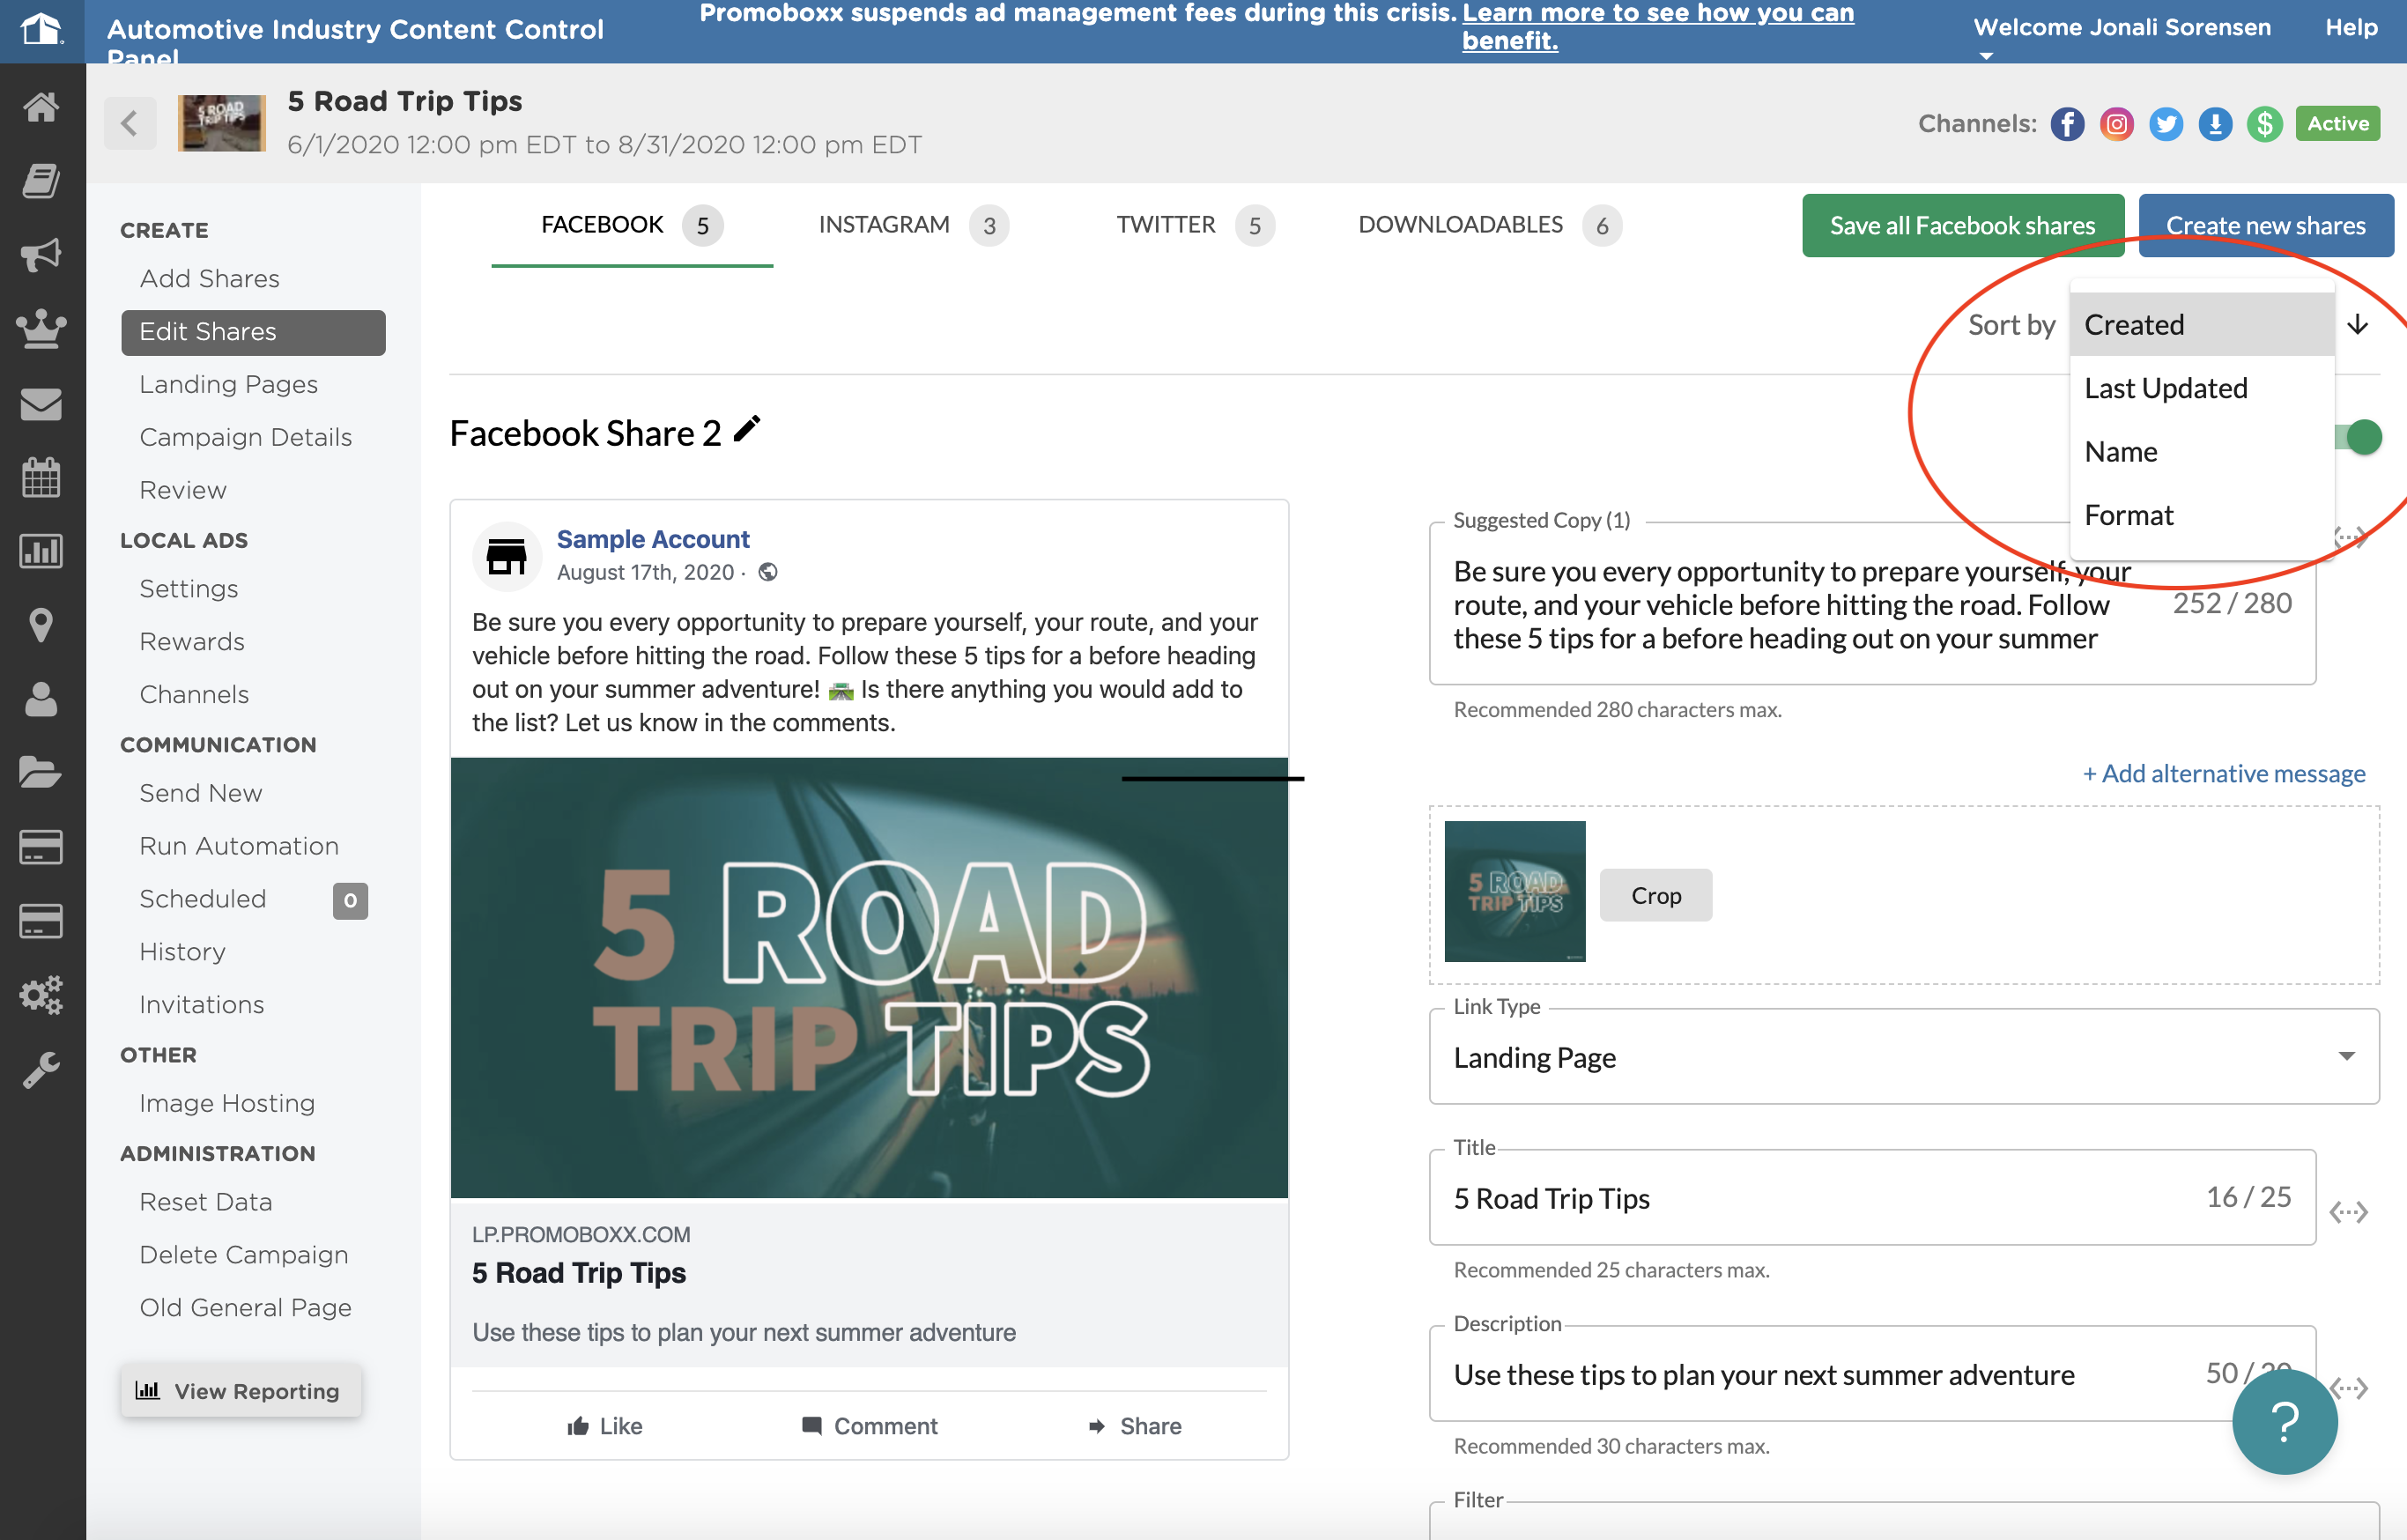The width and height of the screenshot is (2407, 1540).
Task: Click the Save all Facebook shares button
Action: (1962, 224)
